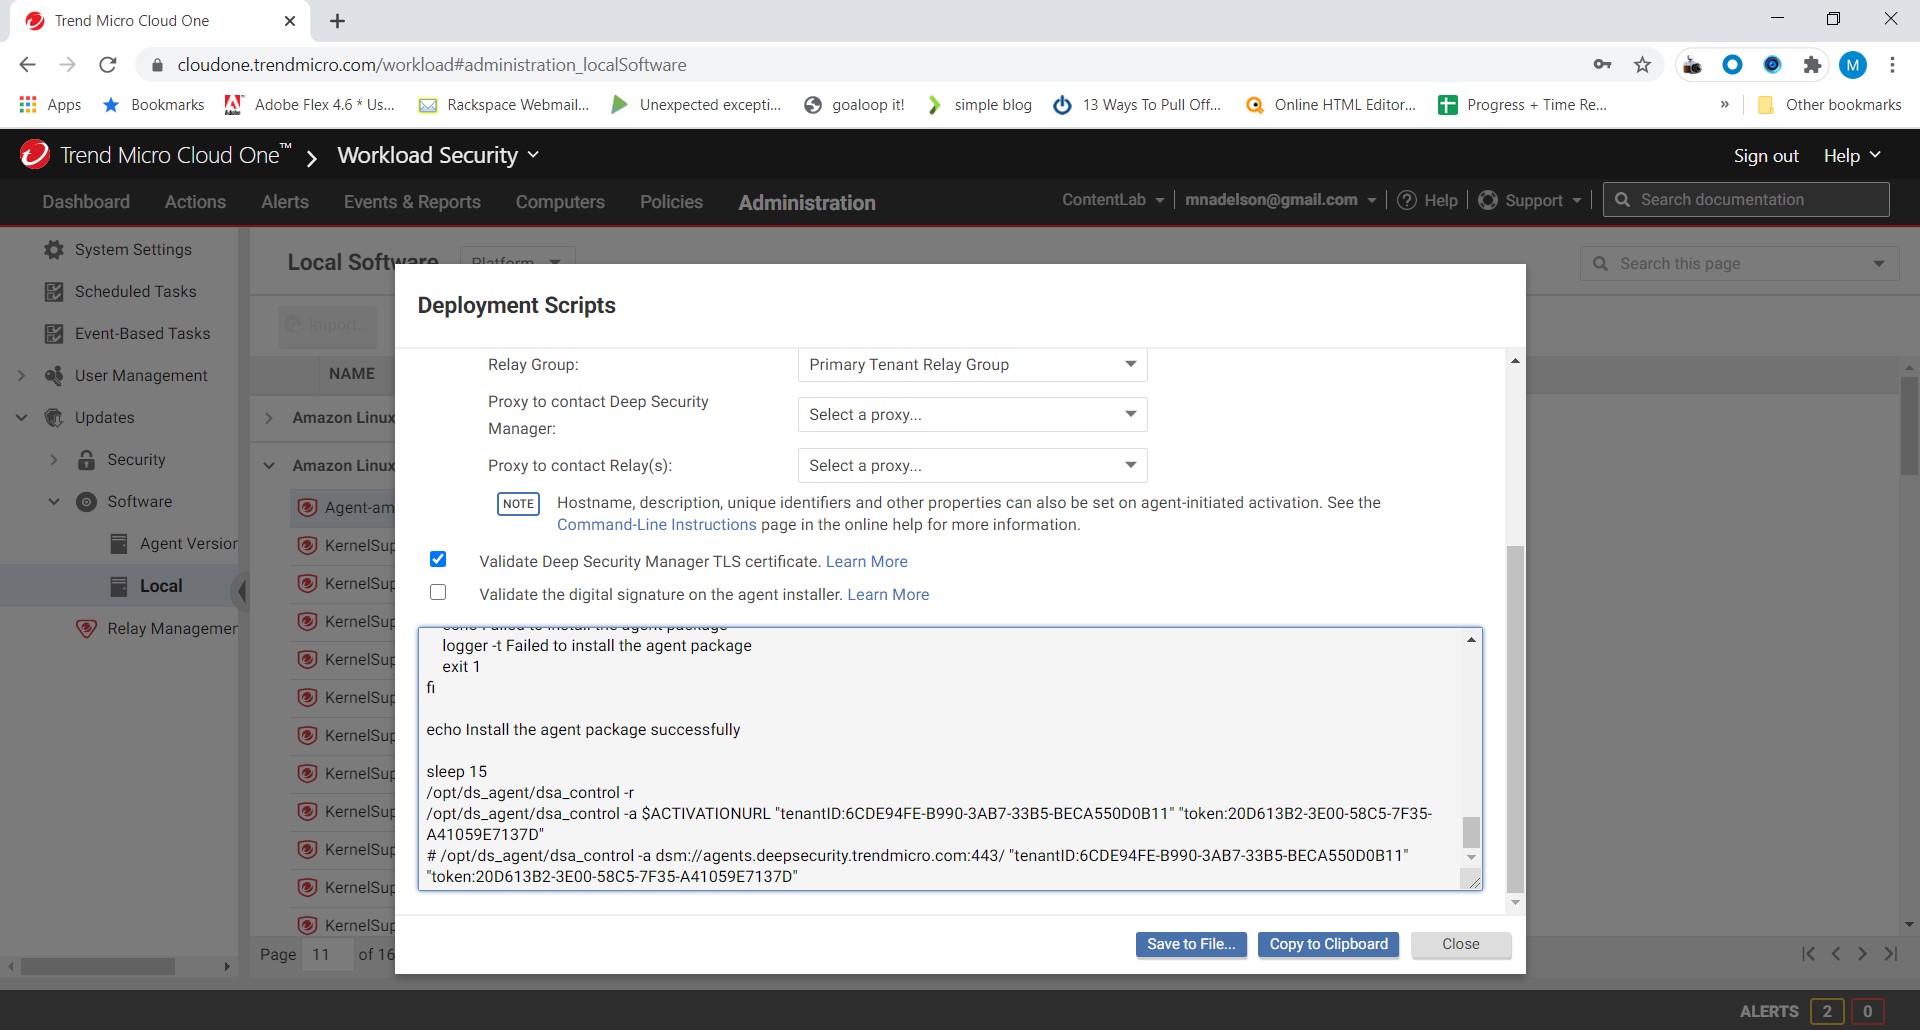Collapse the Updates tree node

(x=21, y=418)
